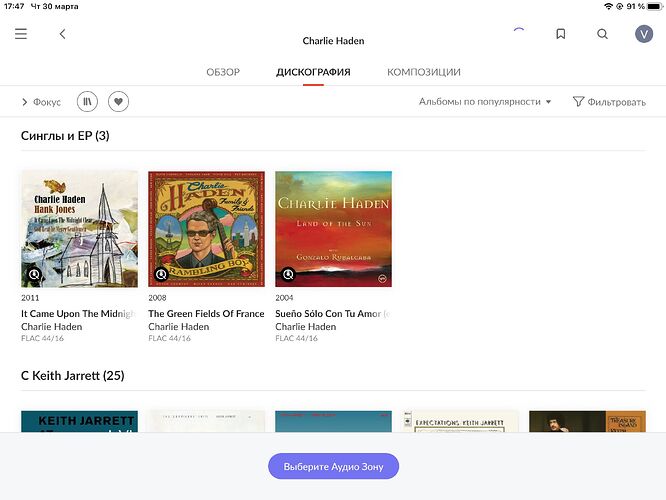Open search with the magnifier icon
The image size is (666, 500).
pos(602,34)
